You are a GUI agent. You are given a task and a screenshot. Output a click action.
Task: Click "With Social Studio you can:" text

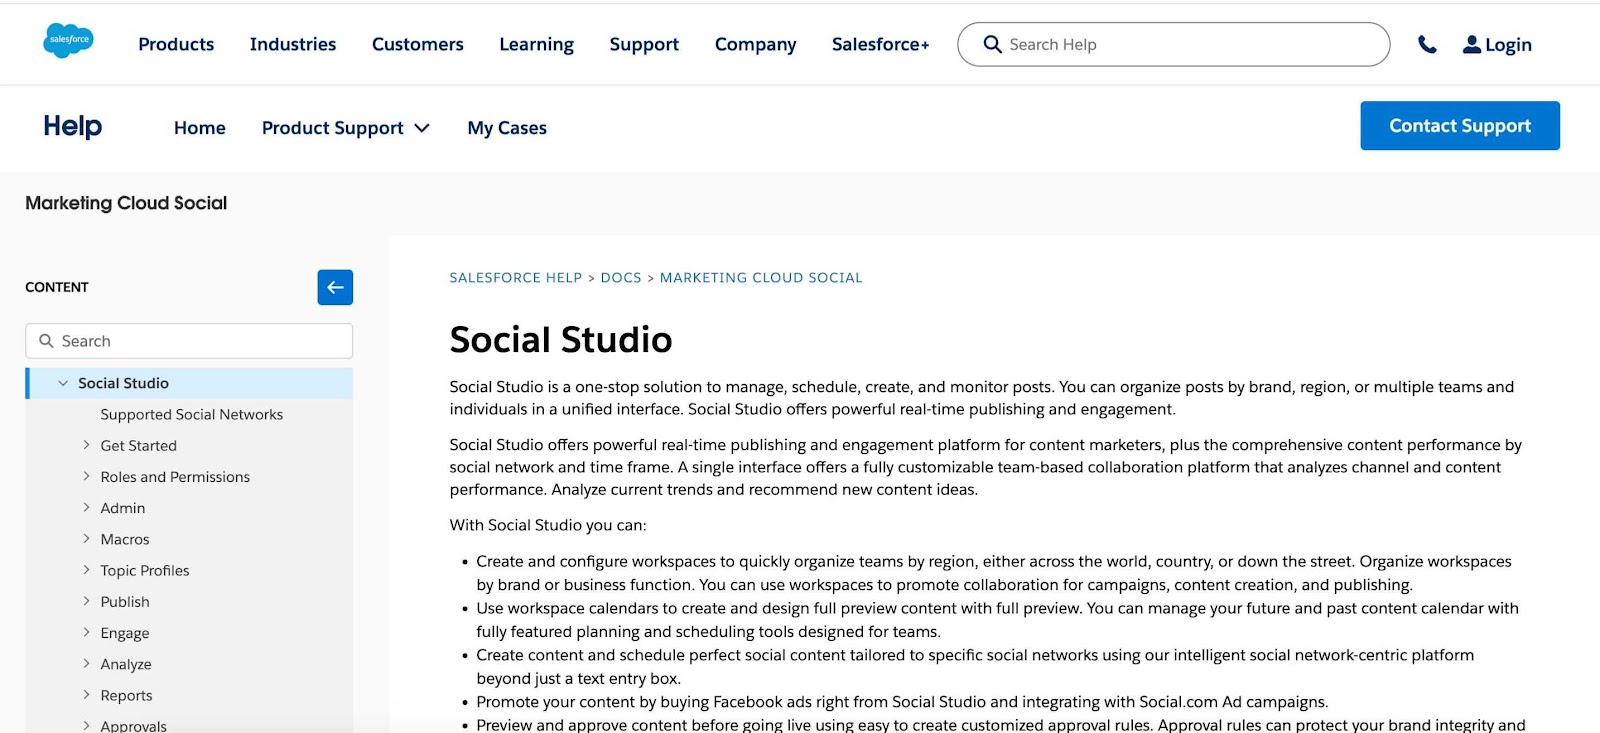tap(548, 525)
